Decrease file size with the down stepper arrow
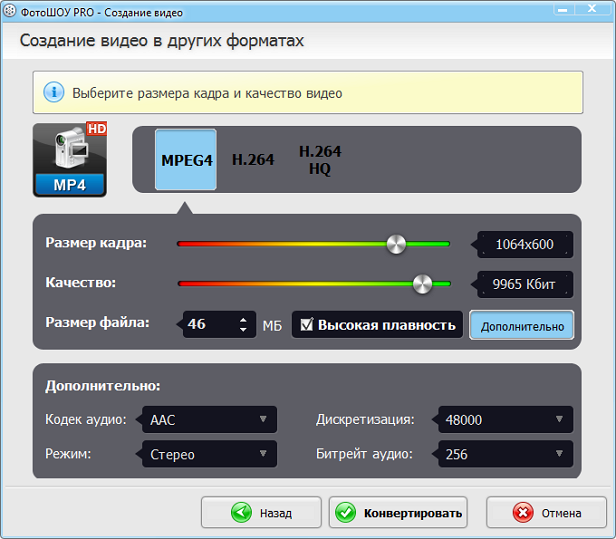The width and height of the screenshot is (616, 539). click(x=244, y=329)
